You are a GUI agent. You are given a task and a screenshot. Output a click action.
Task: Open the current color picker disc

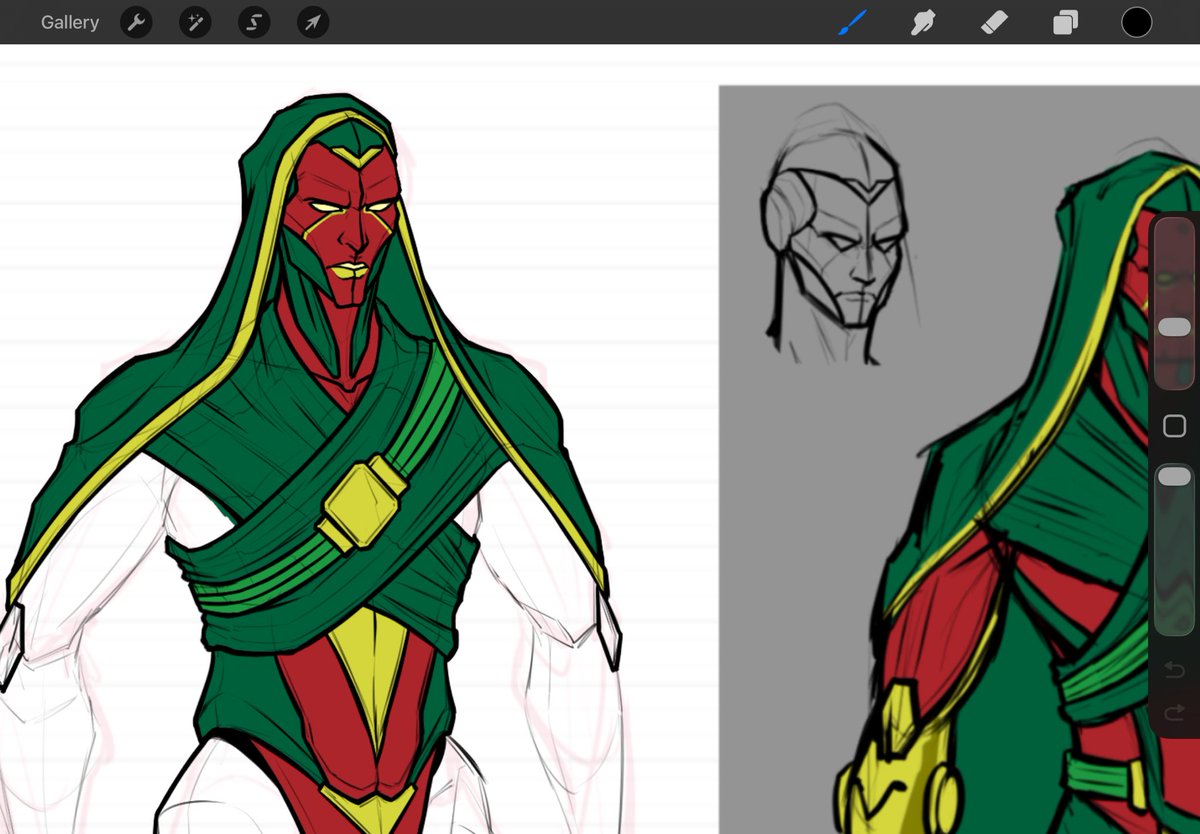click(x=1136, y=22)
